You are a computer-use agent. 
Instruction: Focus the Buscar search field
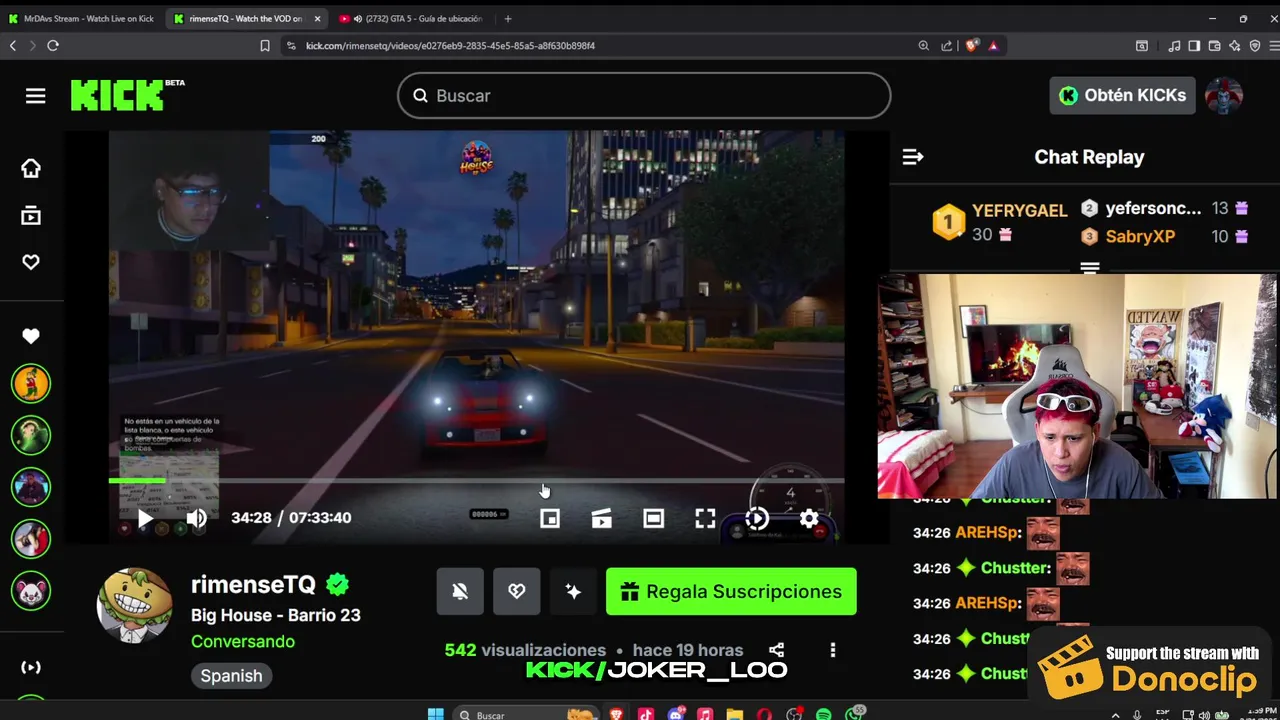tap(644, 96)
